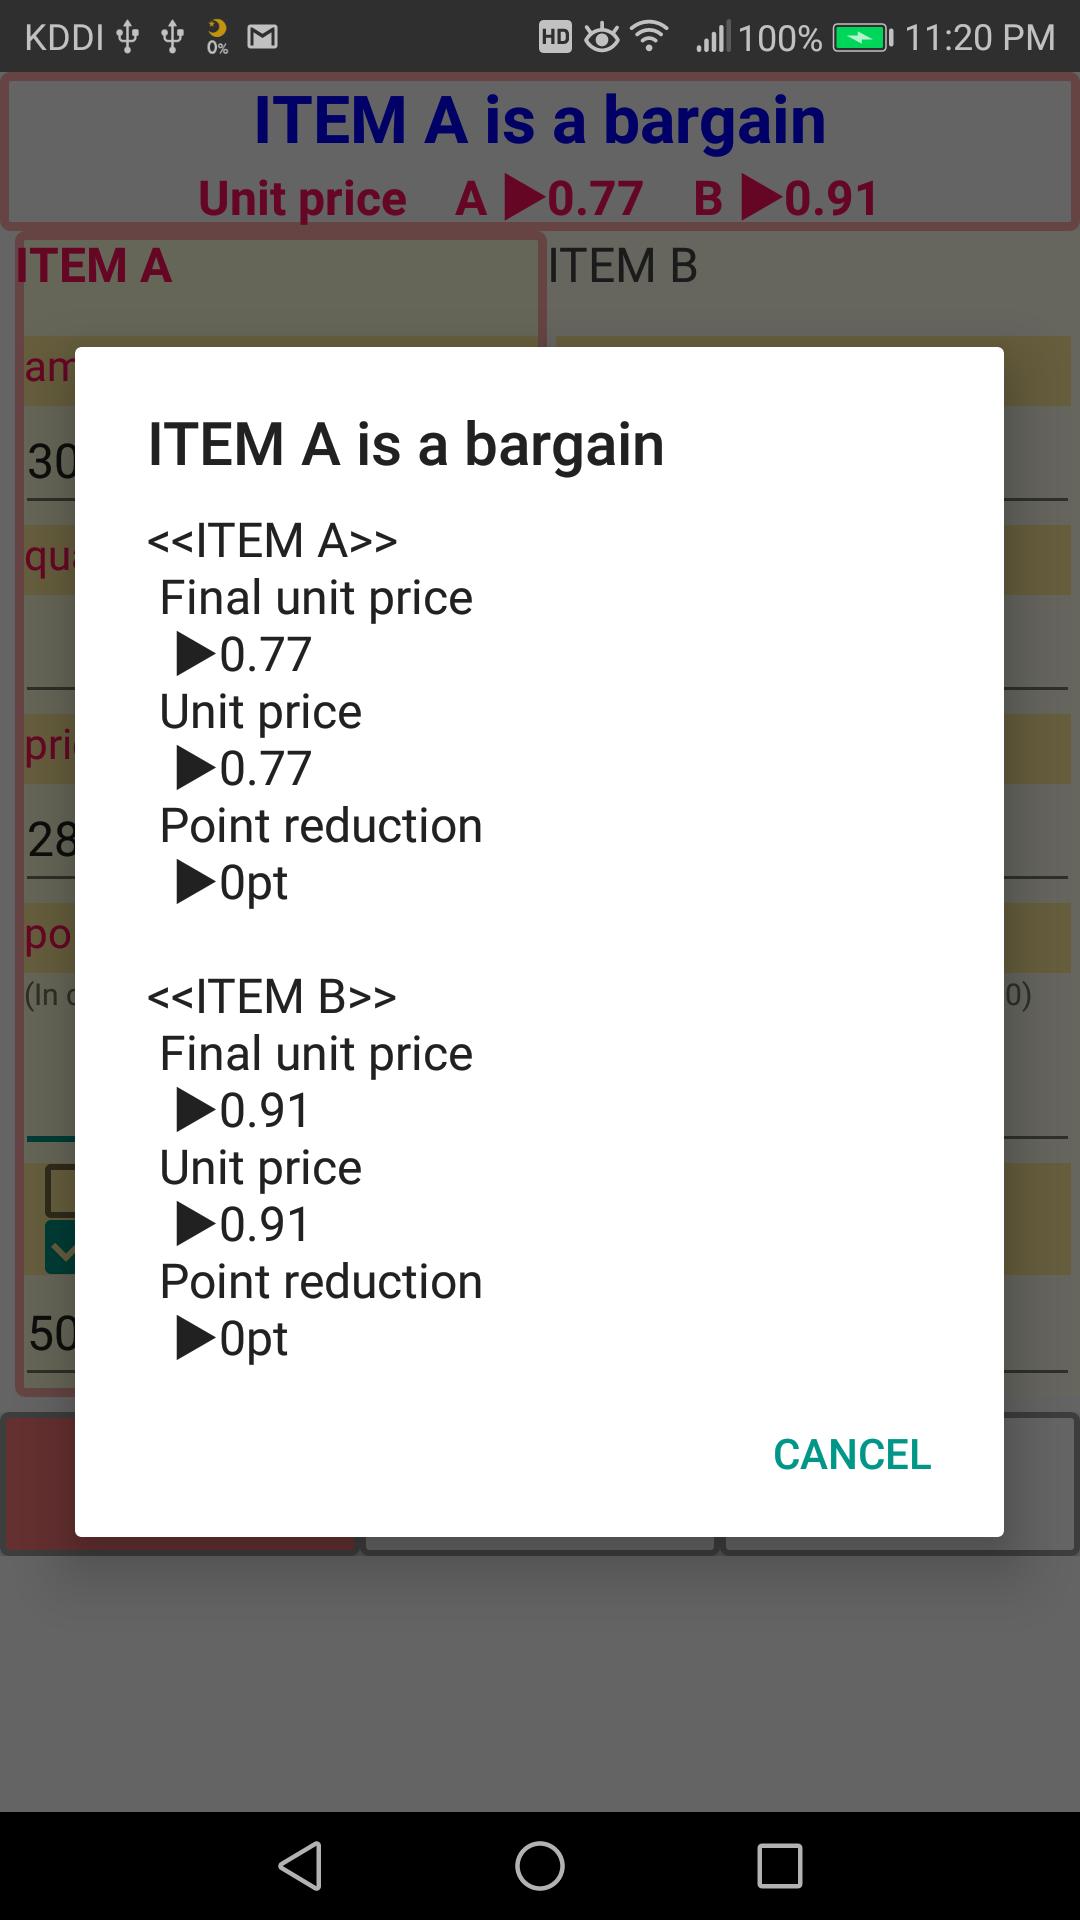Open recent apps with the square icon
The image size is (1080, 1920).
point(780,1866)
